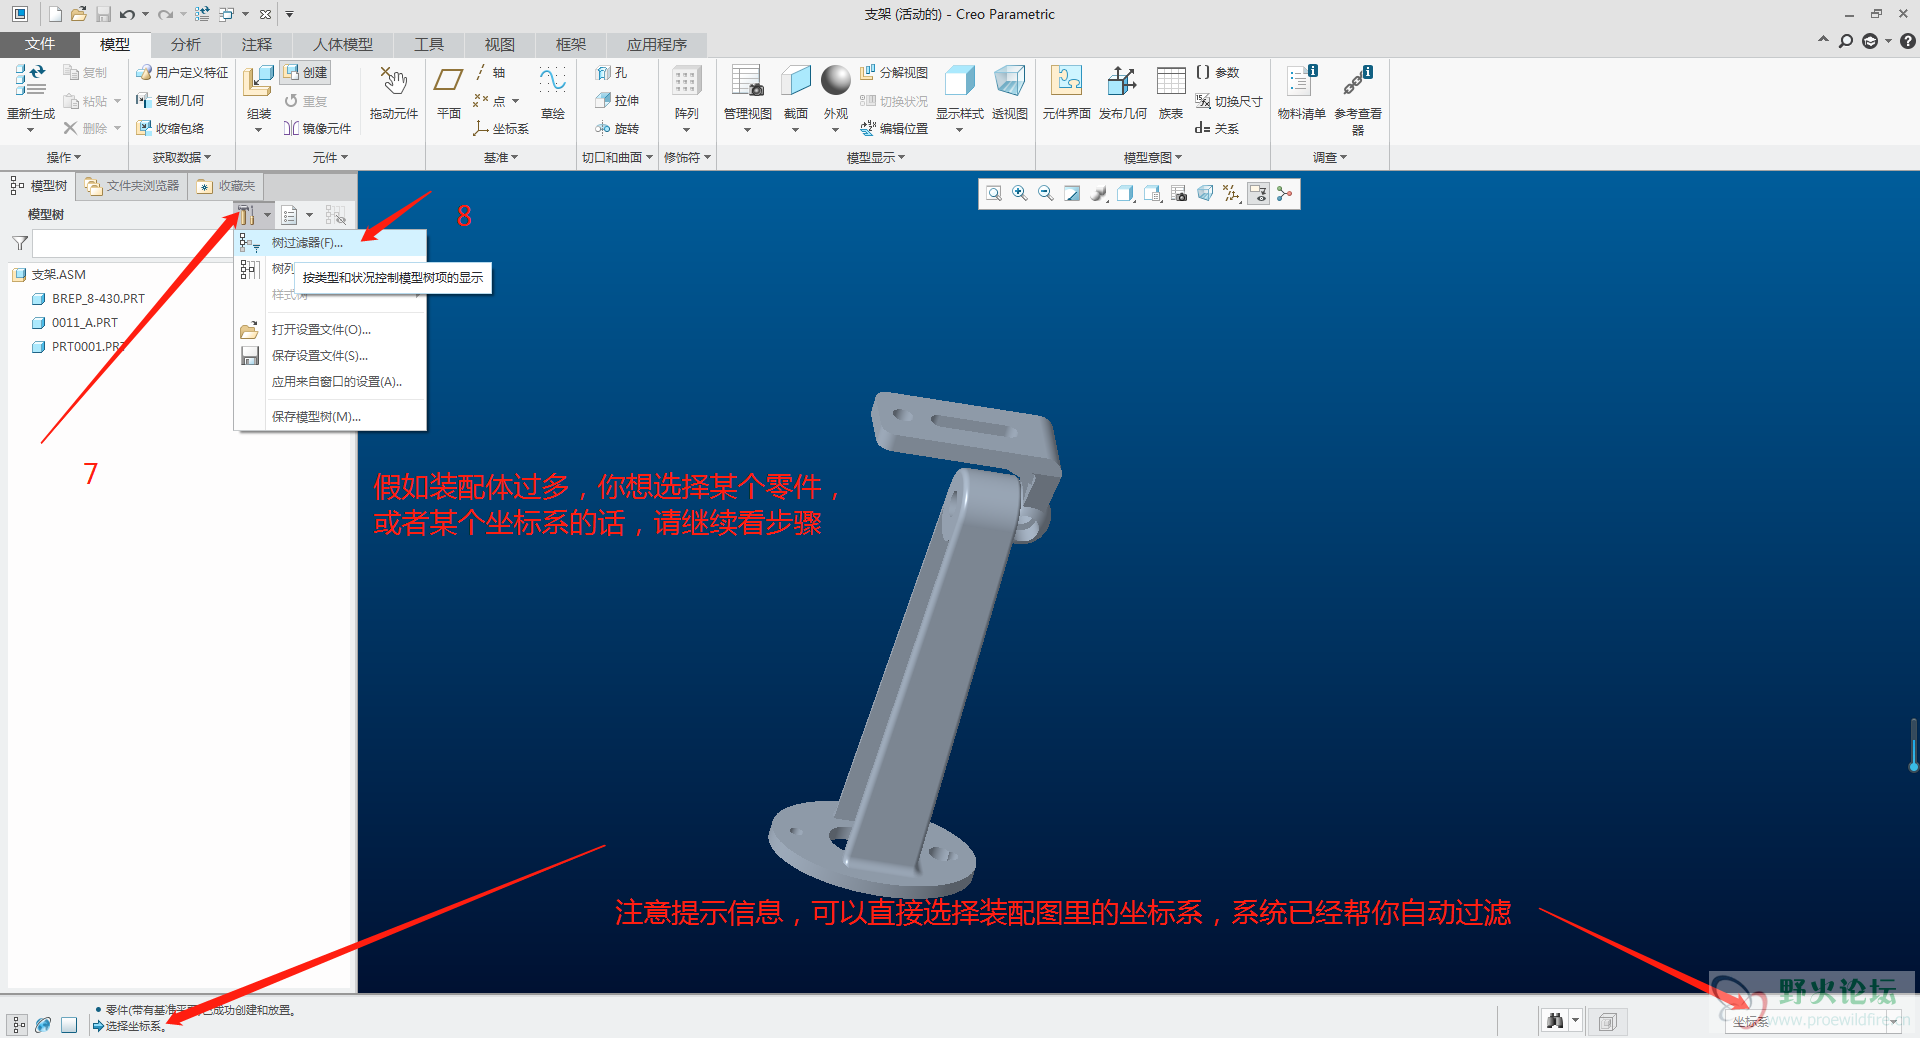Toggle web browser icon in status bar

(x=43, y=1024)
